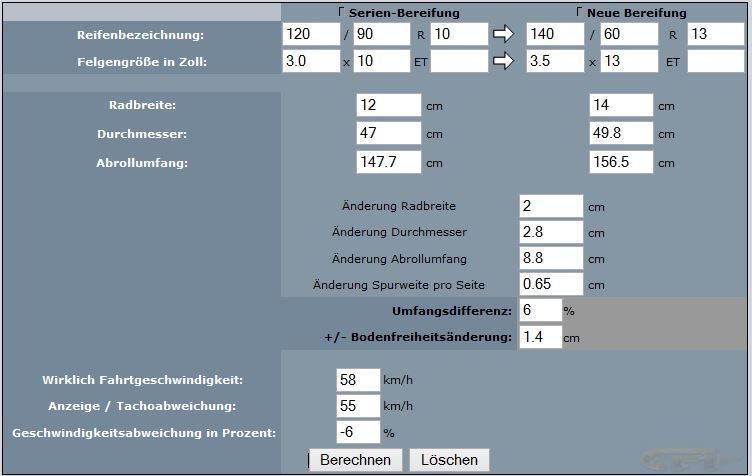
Task: Focus the Umfangsdifferenz percent field
Action: [x=539, y=311]
